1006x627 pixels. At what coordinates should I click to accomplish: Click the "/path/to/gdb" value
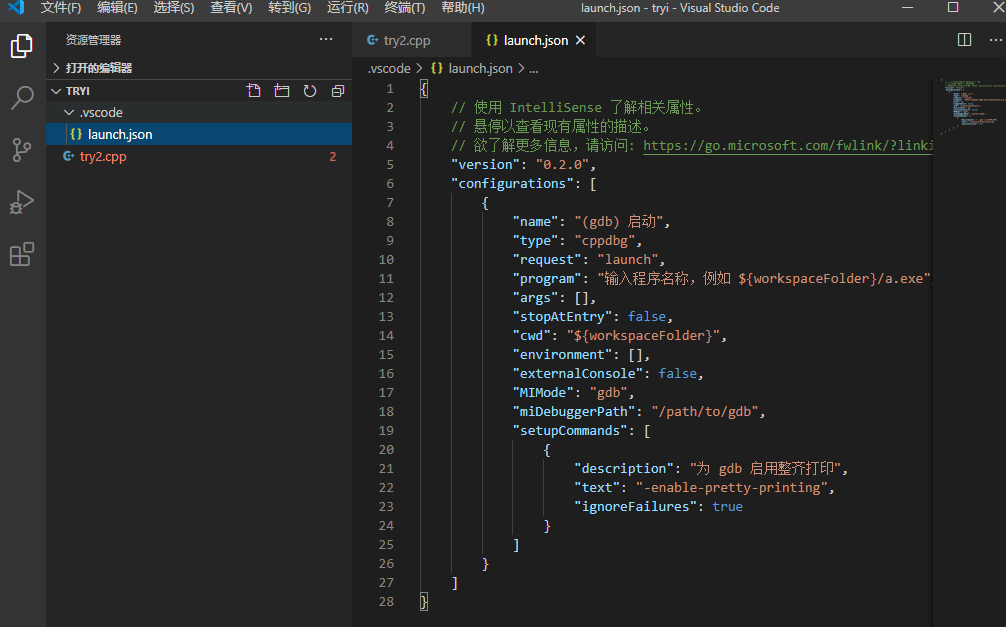(x=704, y=411)
